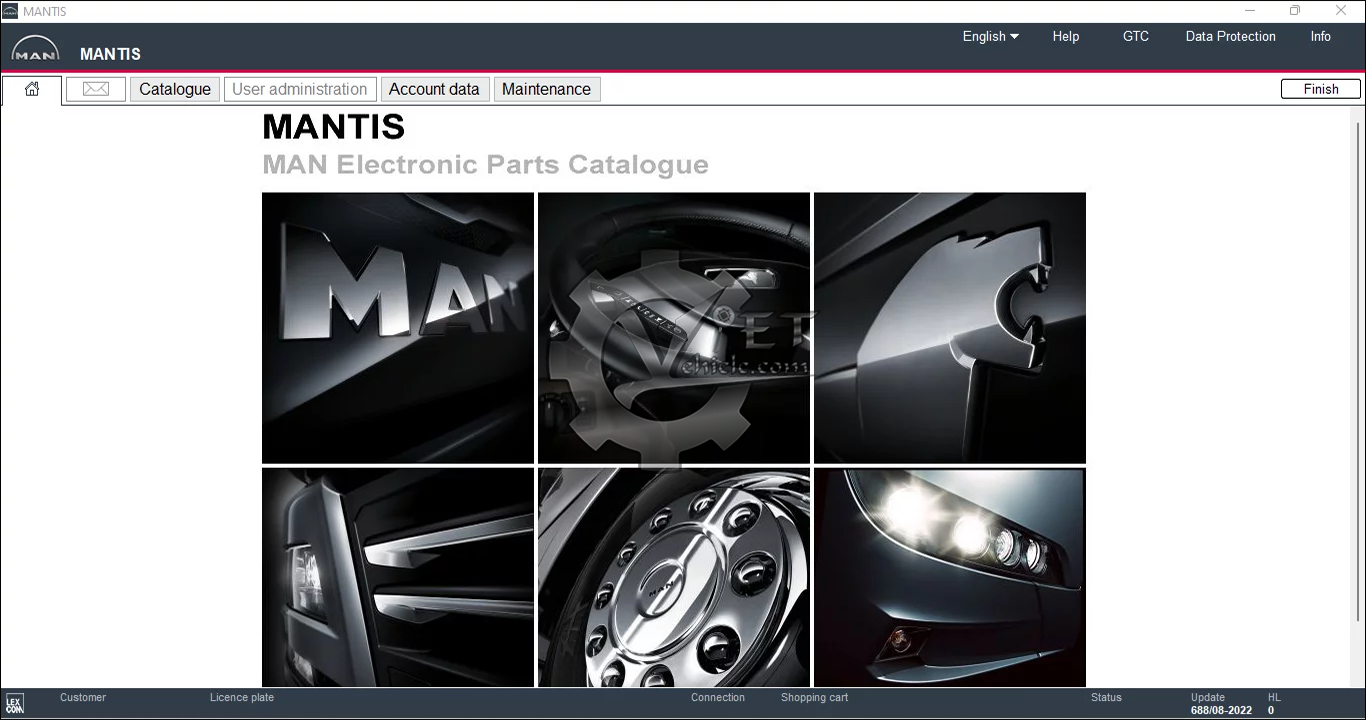Click the MAN logo in header

[x=36, y=50]
